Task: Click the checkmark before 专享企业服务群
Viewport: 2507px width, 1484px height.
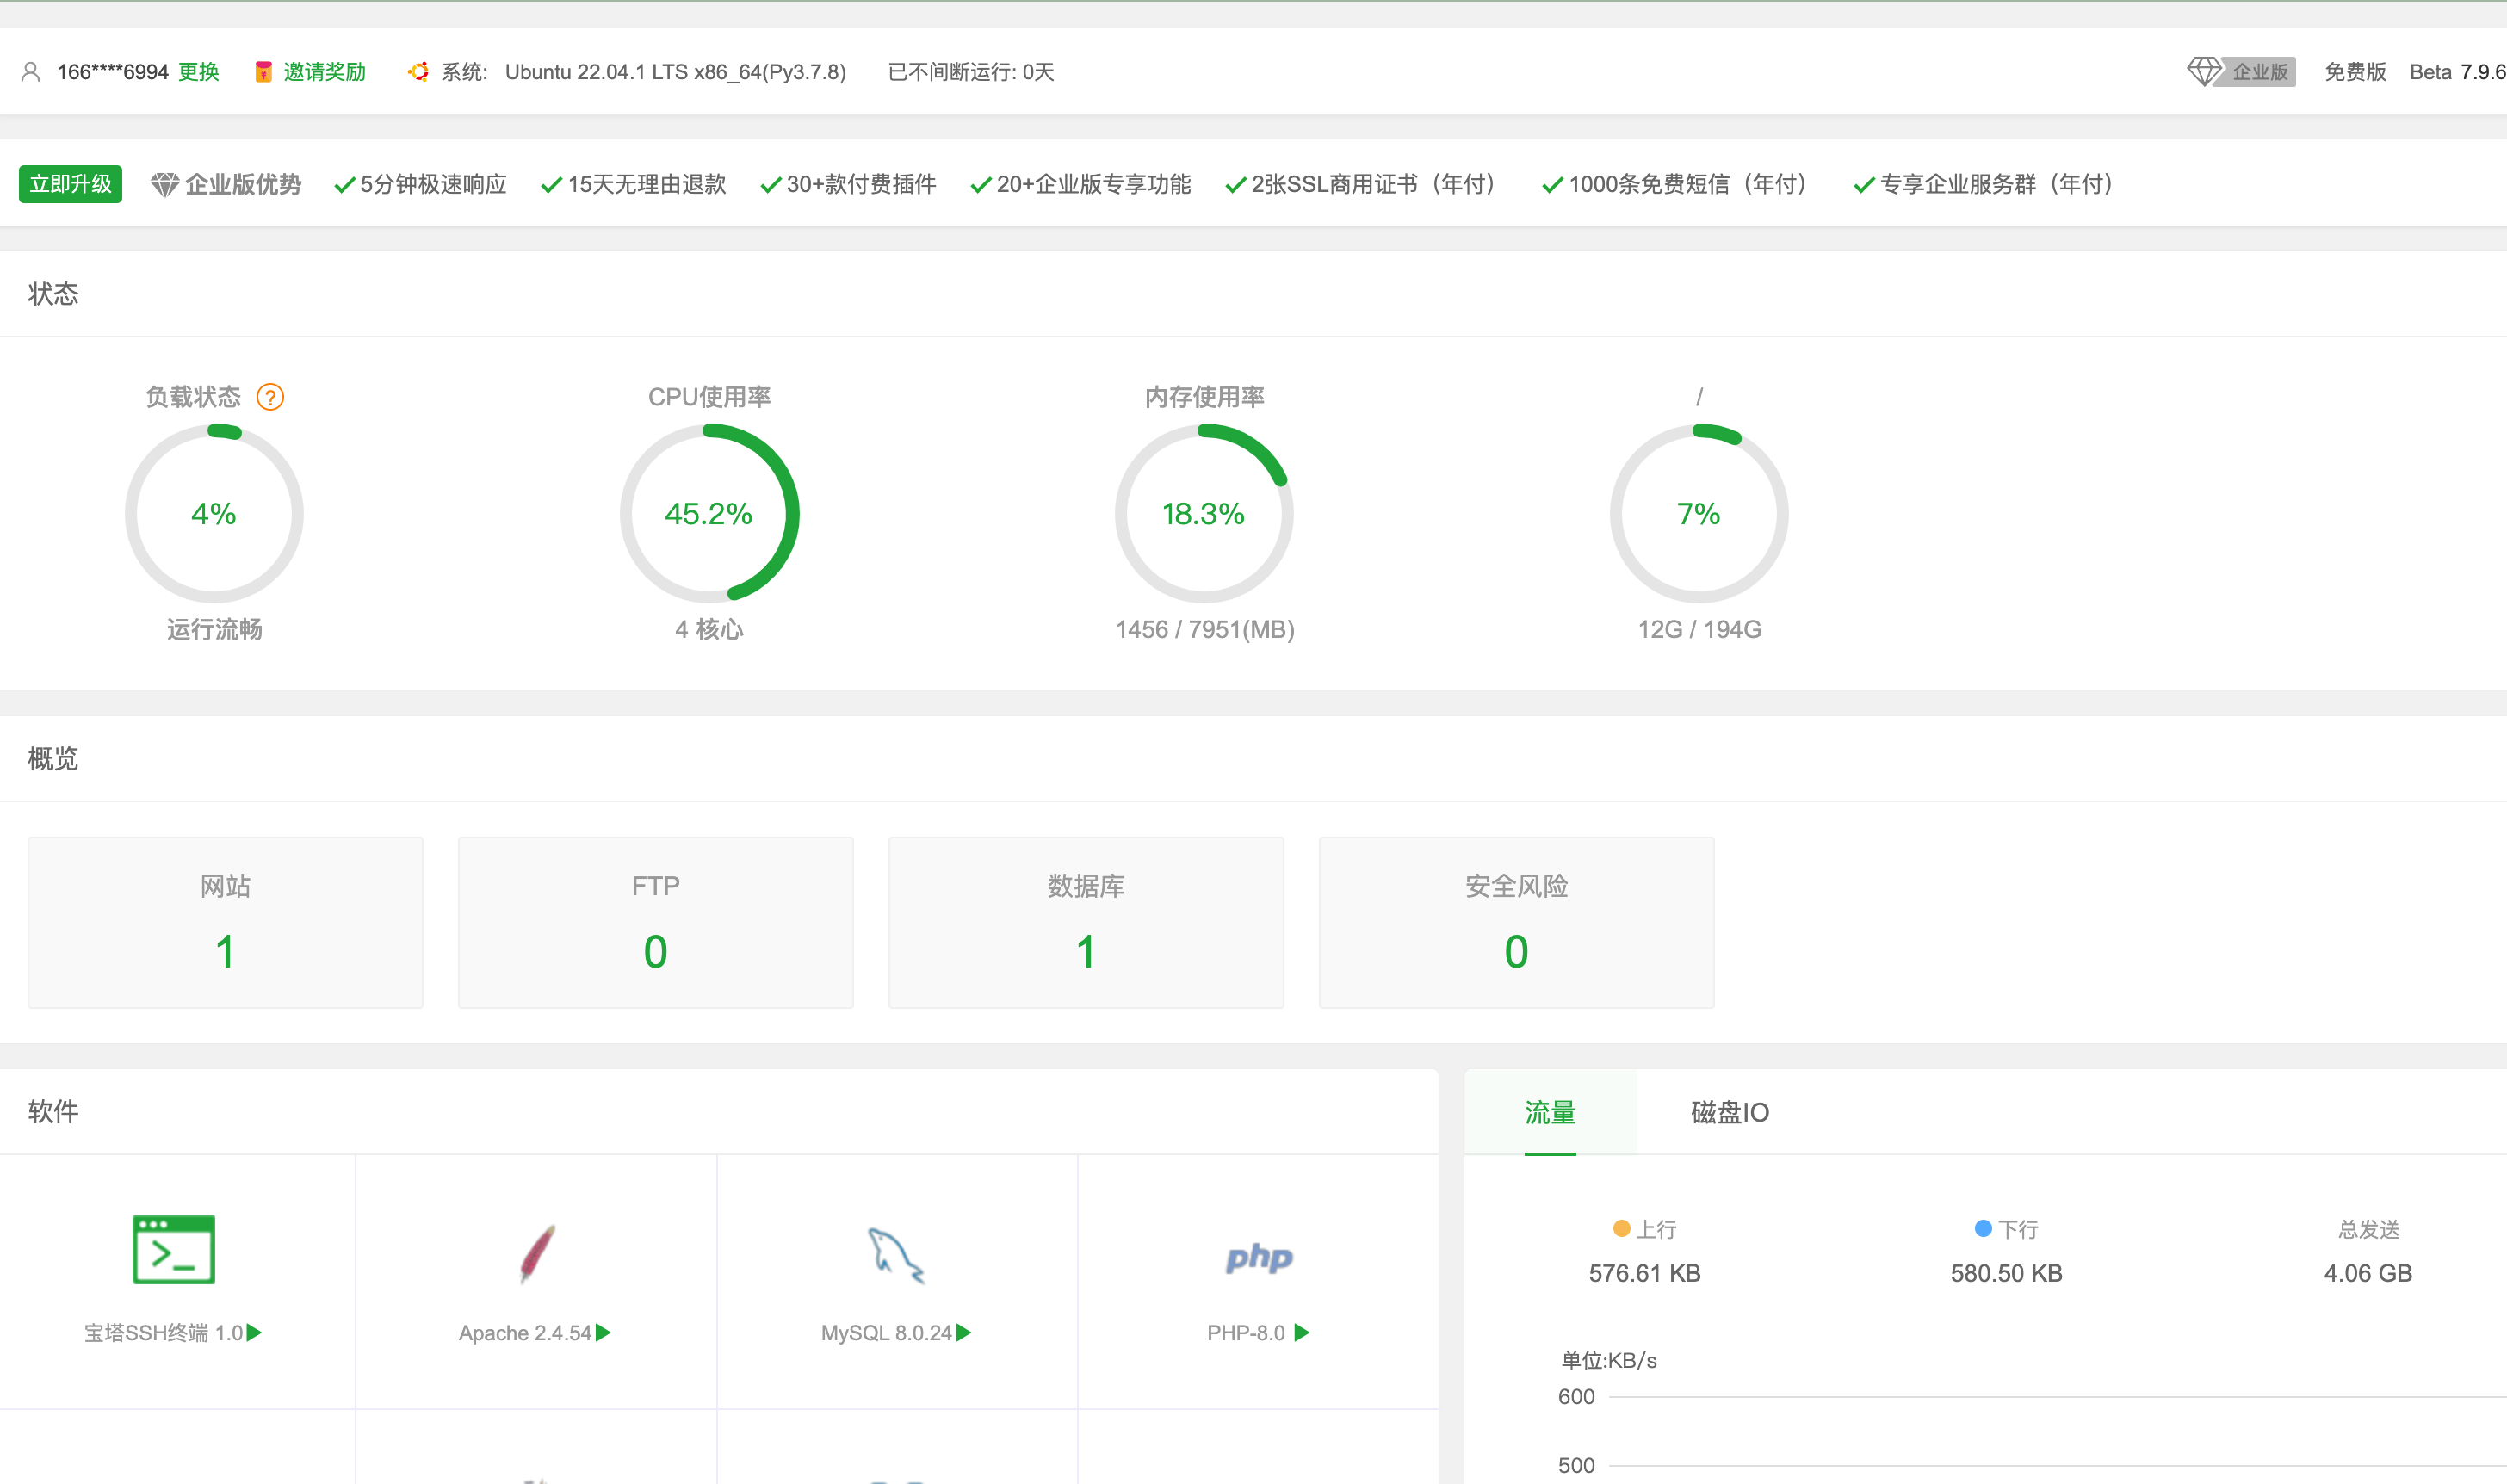Action: click(x=1863, y=185)
